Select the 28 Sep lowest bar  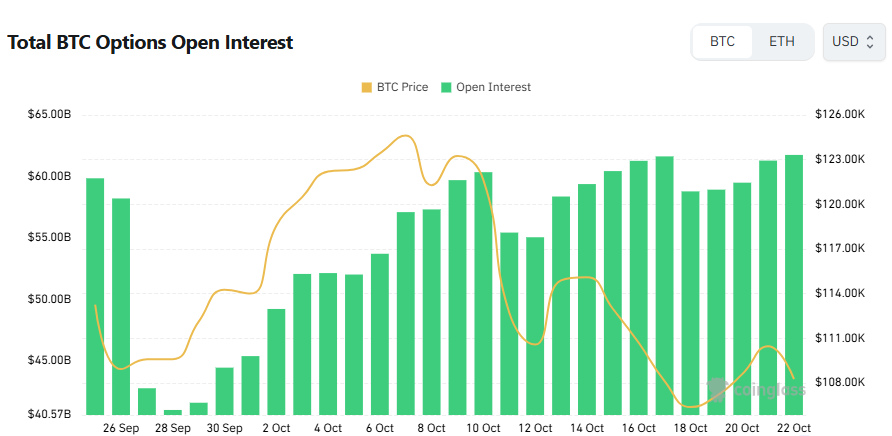point(173,412)
